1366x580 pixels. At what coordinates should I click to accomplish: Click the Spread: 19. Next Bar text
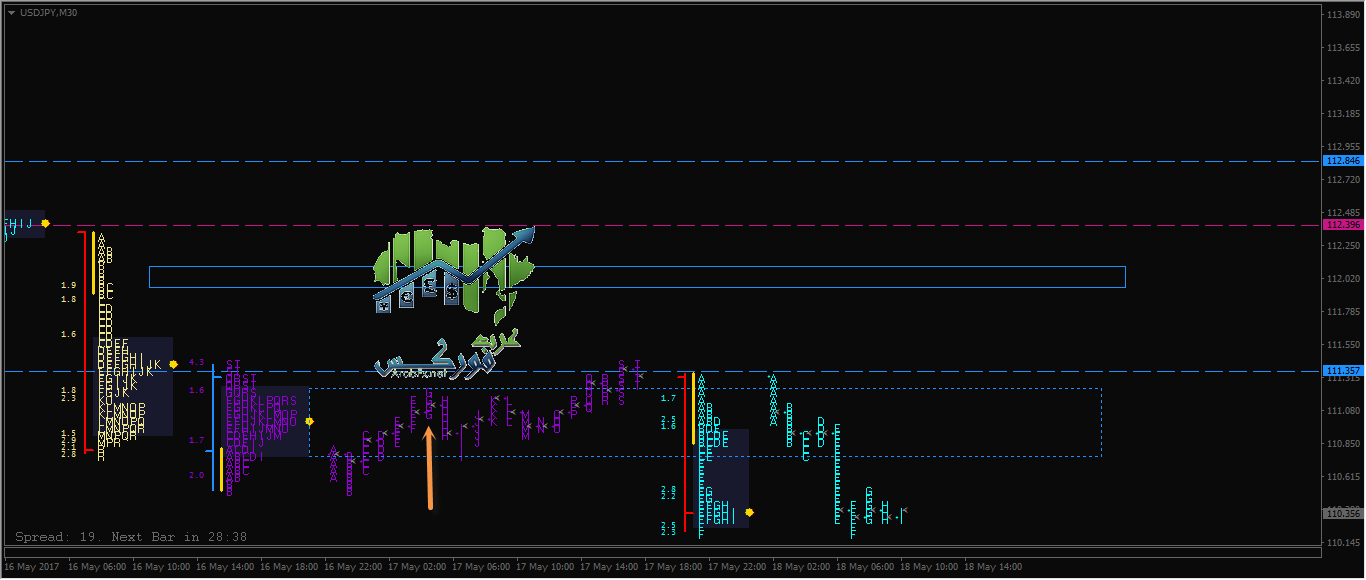[x=131, y=537]
